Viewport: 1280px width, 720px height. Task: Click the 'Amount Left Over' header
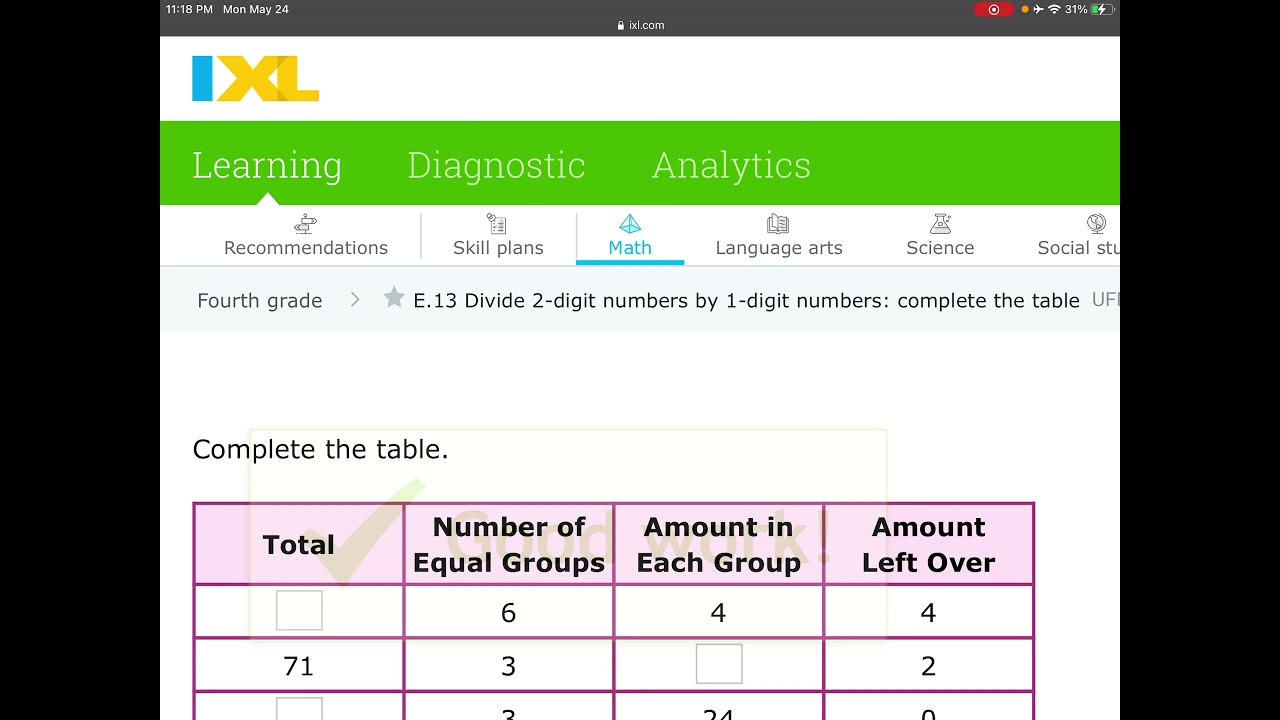[x=929, y=545]
